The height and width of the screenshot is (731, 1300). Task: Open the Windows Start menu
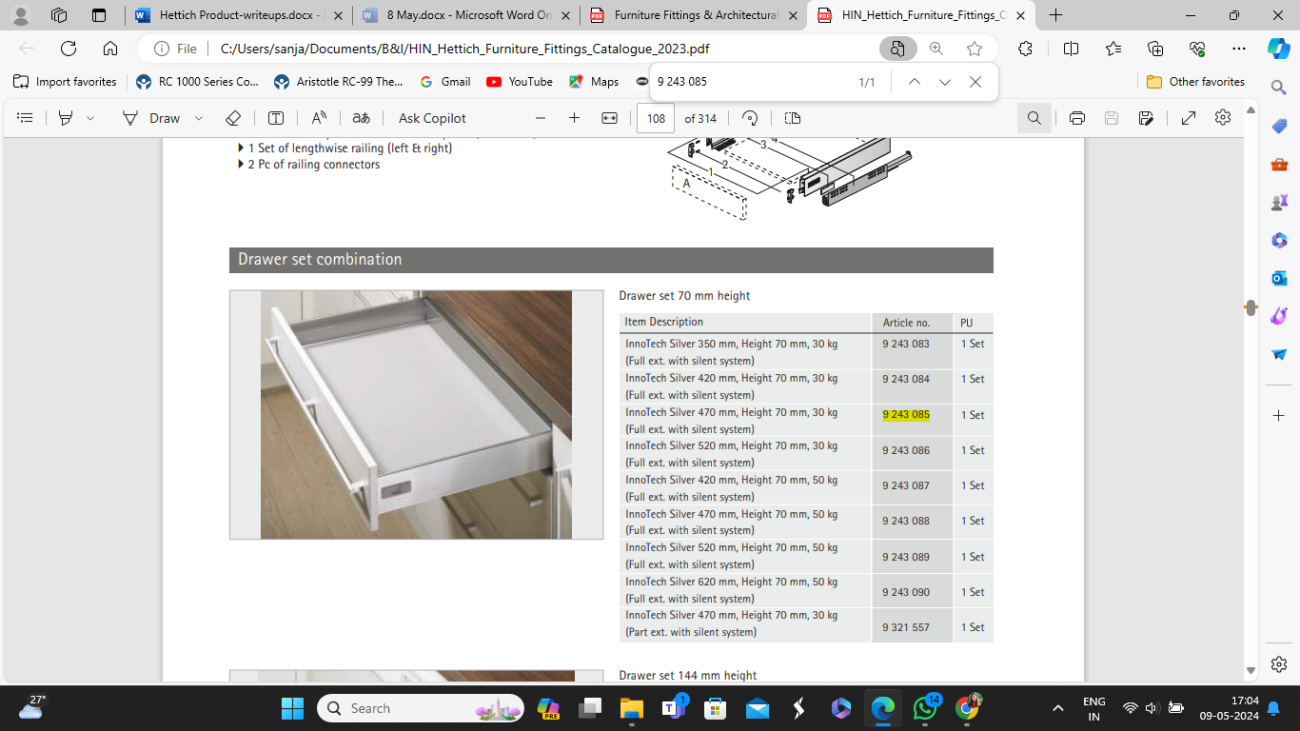[292, 708]
